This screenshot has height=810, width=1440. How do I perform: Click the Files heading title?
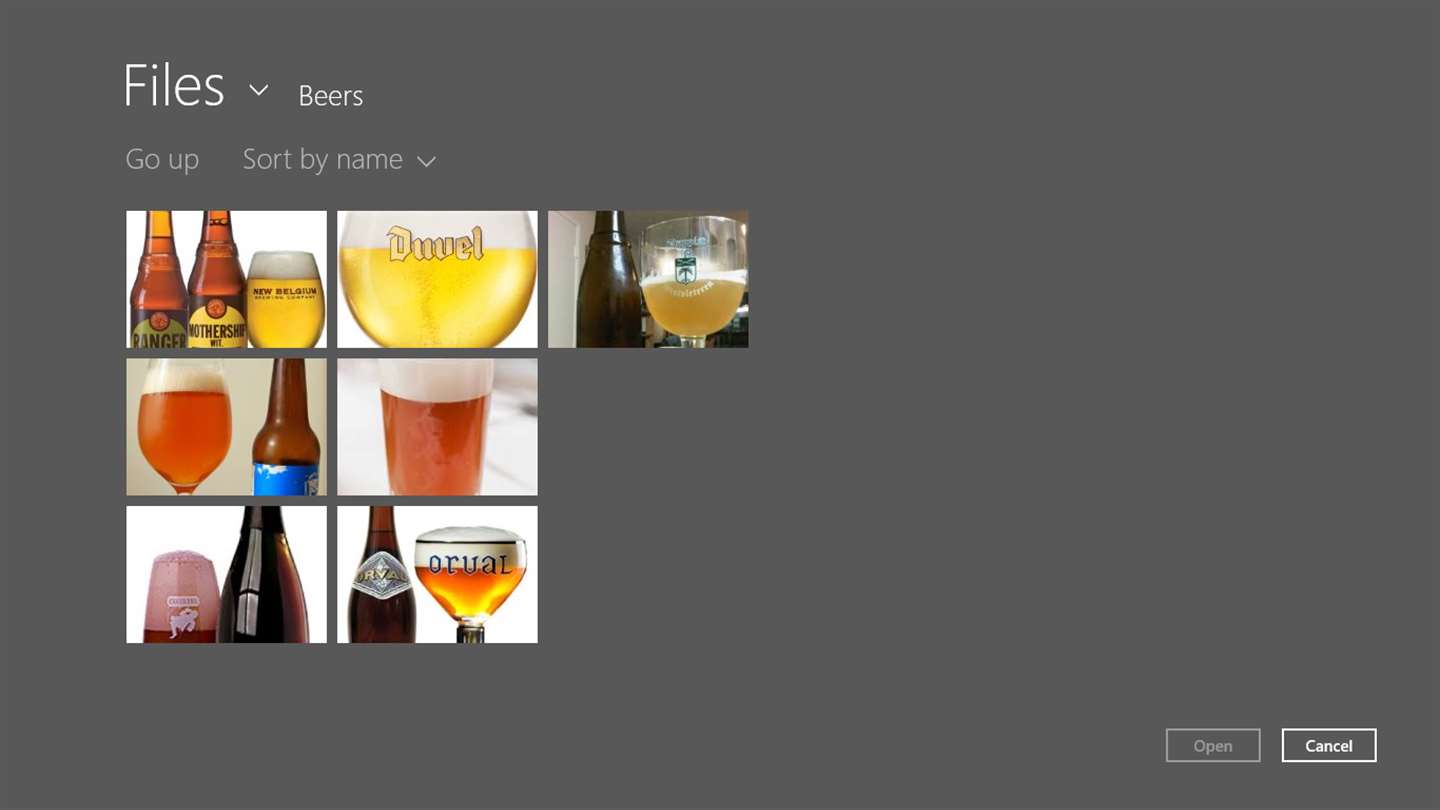[174, 86]
